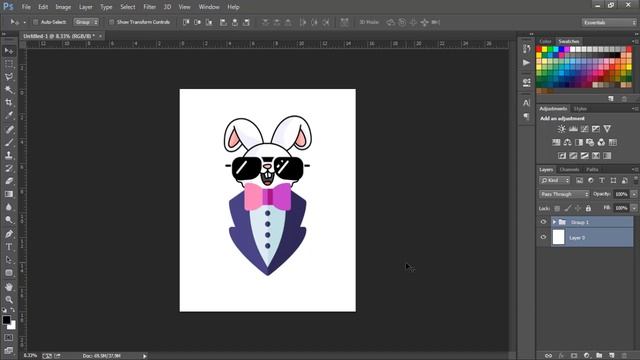The height and width of the screenshot is (360, 640).
Task: Add a Color Balance adjustment
Action: tap(567, 142)
